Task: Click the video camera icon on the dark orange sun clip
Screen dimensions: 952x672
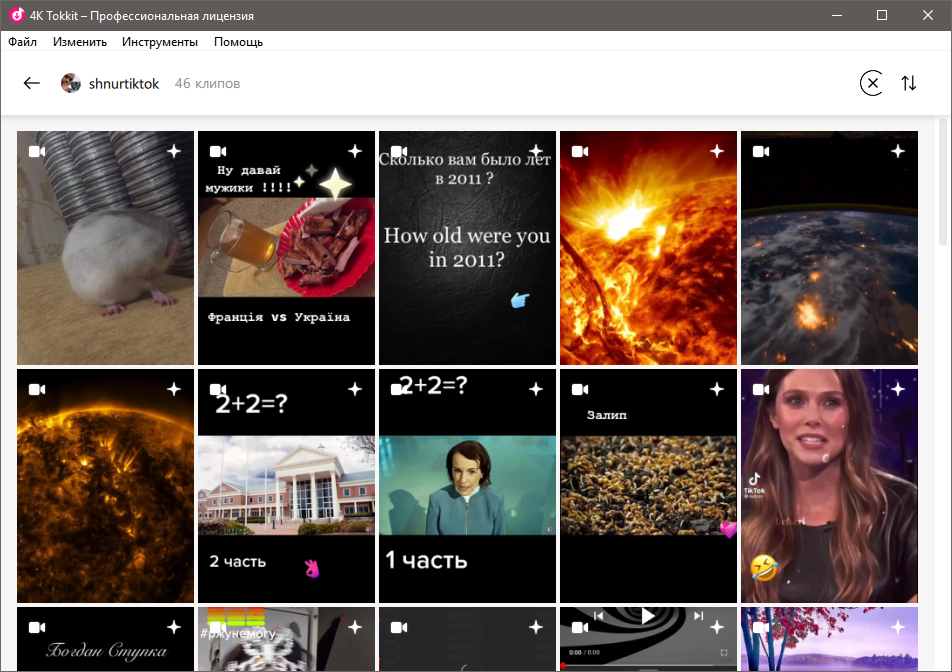Action: (37, 389)
